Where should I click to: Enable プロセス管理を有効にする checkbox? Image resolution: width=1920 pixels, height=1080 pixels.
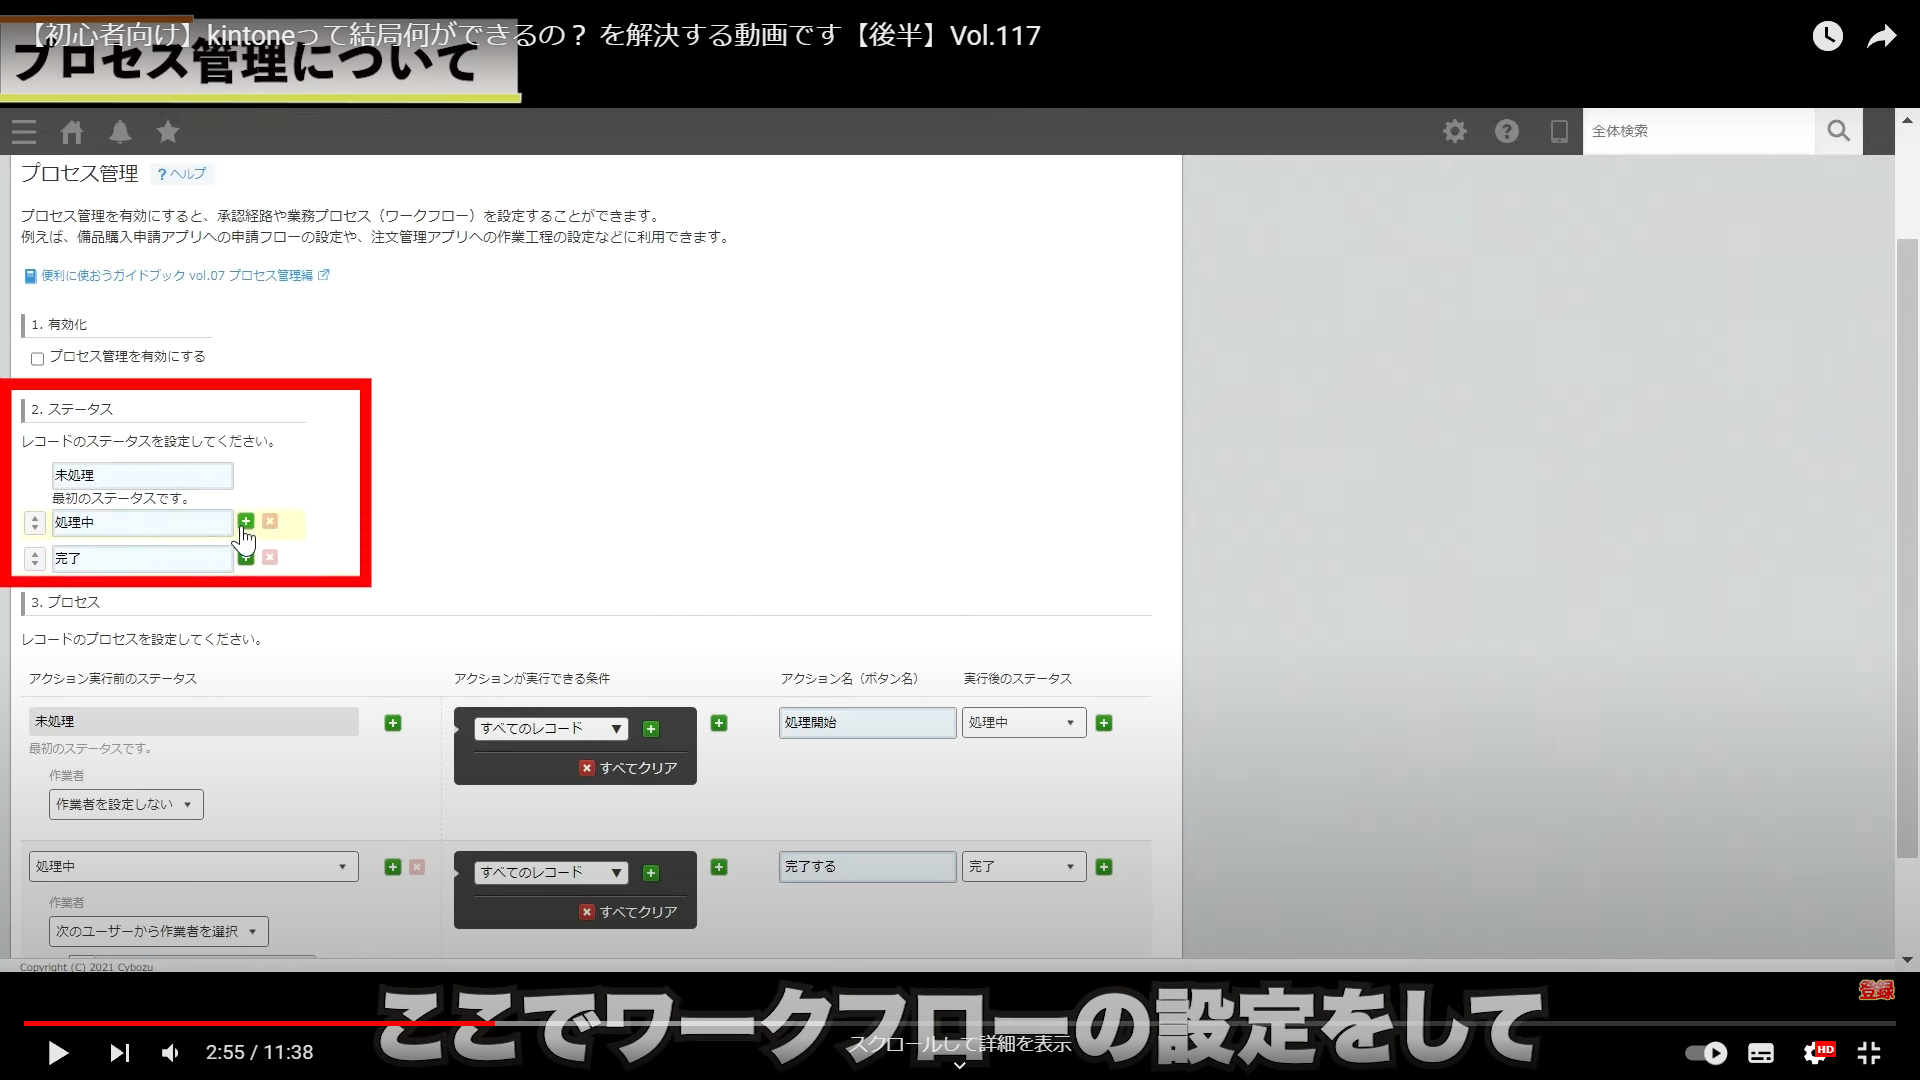click(37, 358)
